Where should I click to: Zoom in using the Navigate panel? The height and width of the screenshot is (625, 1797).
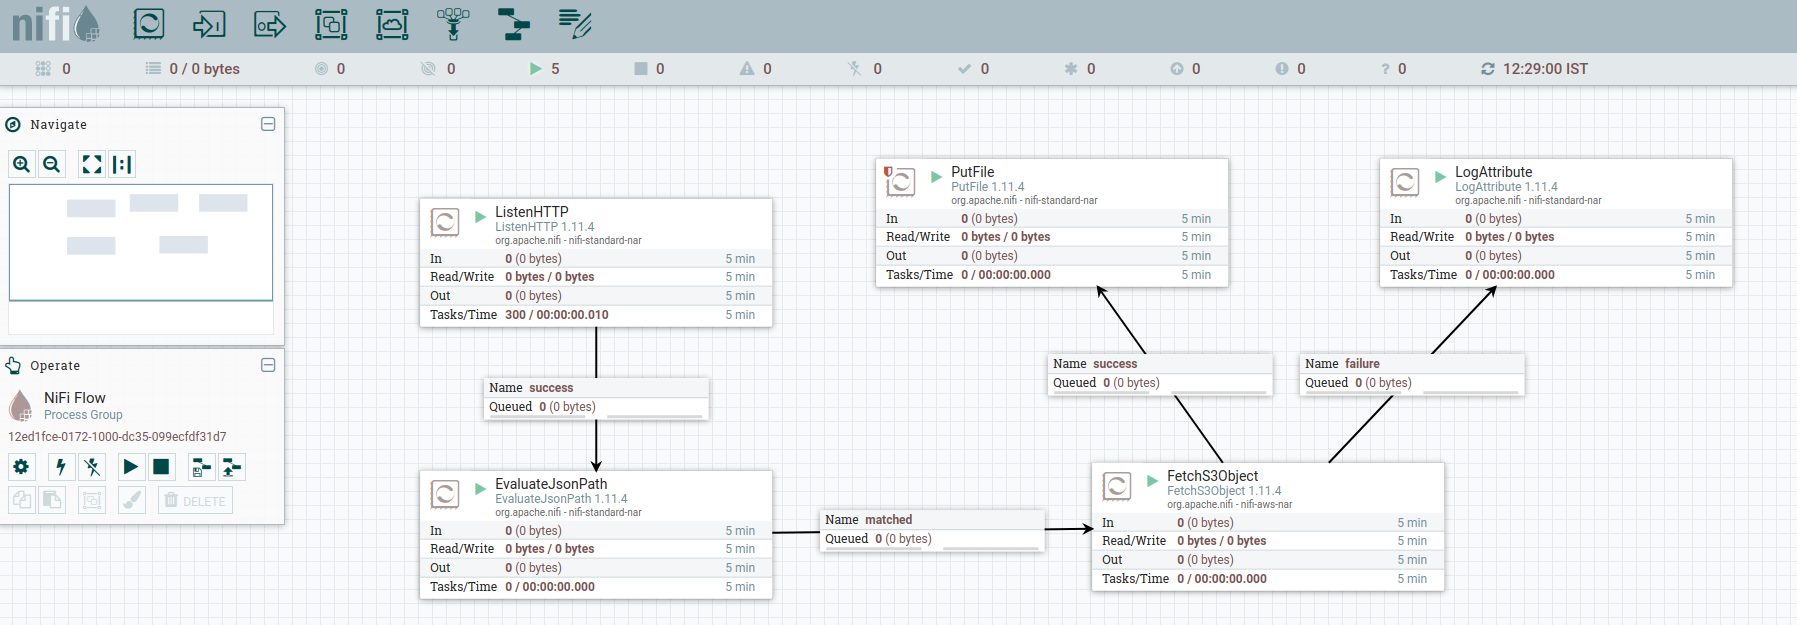pos(22,164)
